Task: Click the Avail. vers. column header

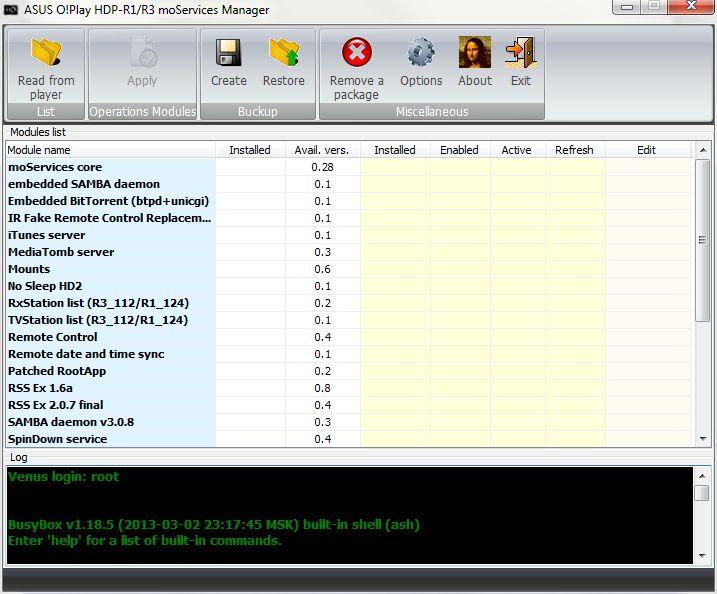Action: [322, 150]
